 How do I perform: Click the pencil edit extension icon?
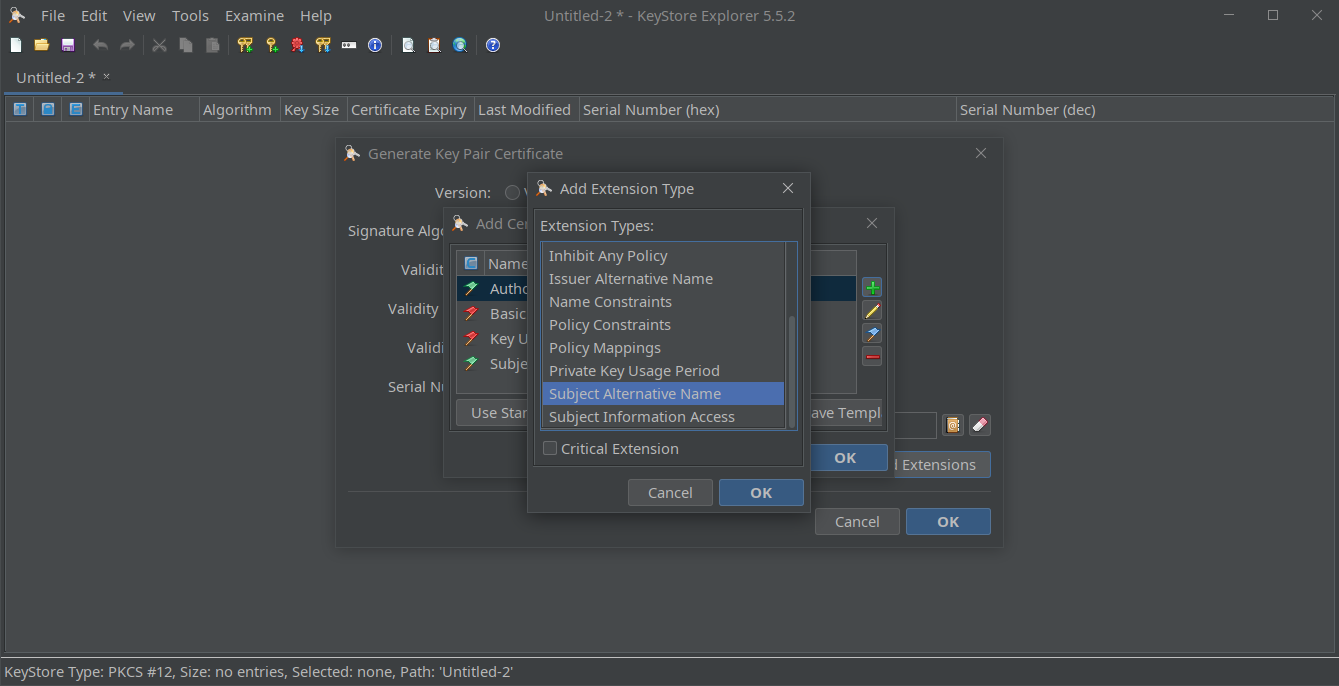[872, 311]
